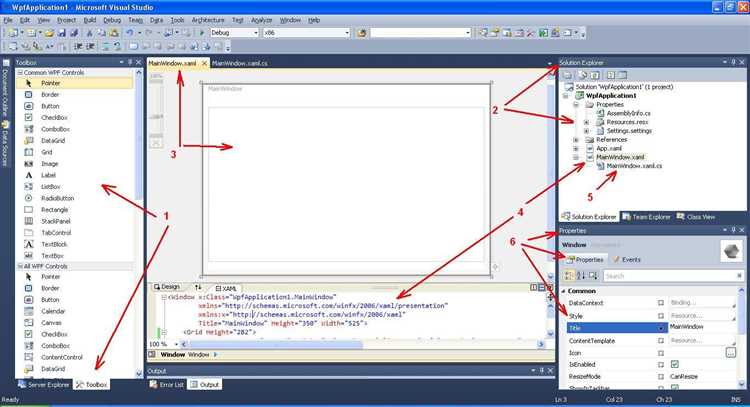The width and height of the screenshot is (750, 407).
Task: Choose the TextBlock control in the Toolbox
Action: (x=75, y=244)
